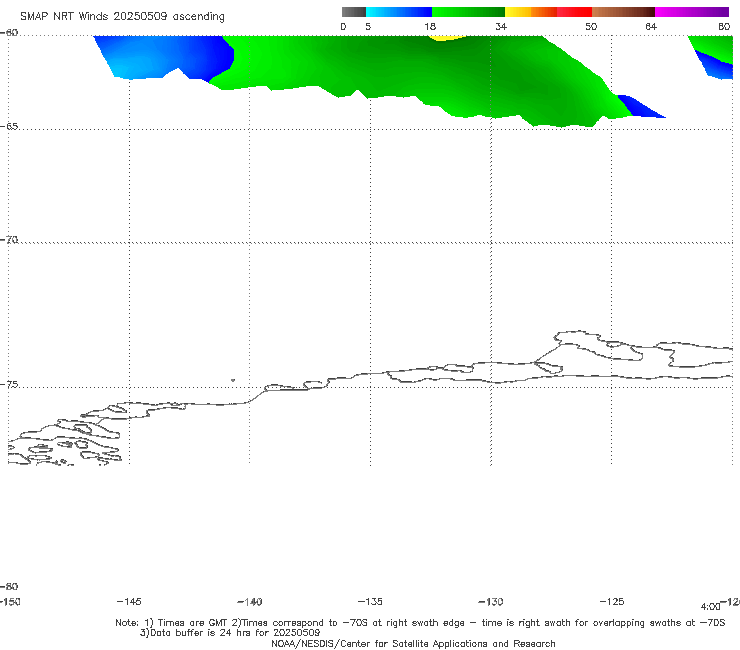Click the longitude label '-130'
The image size is (740, 650).
[491, 601]
